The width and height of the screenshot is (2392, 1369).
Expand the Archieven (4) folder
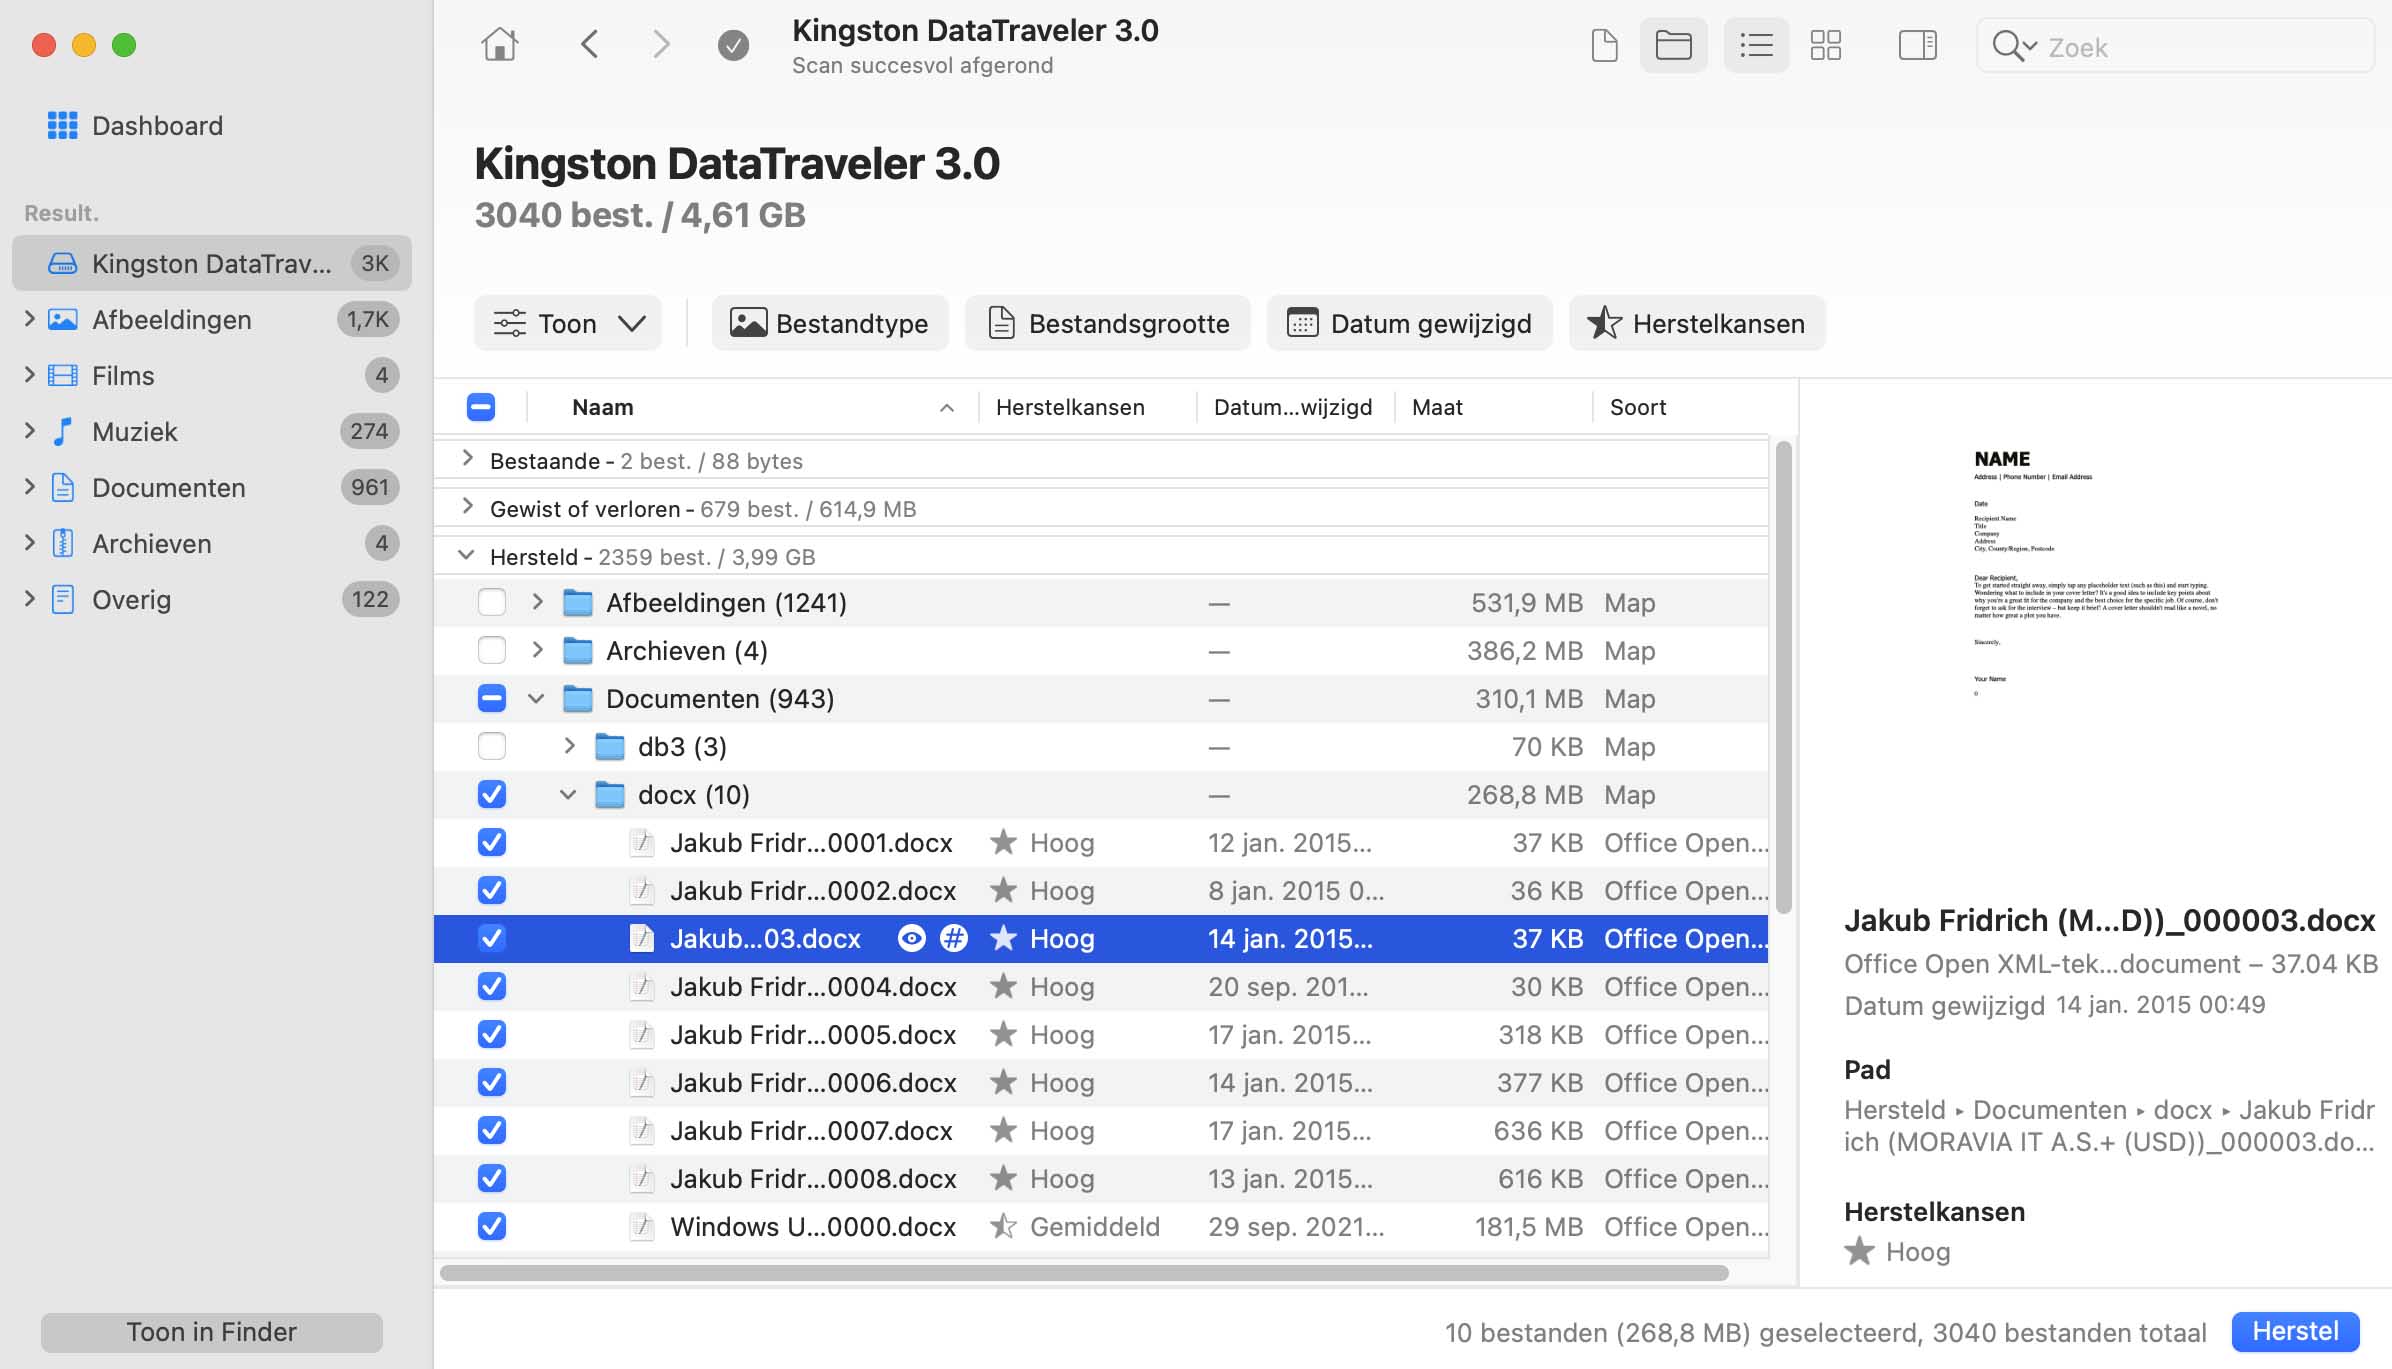[537, 650]
